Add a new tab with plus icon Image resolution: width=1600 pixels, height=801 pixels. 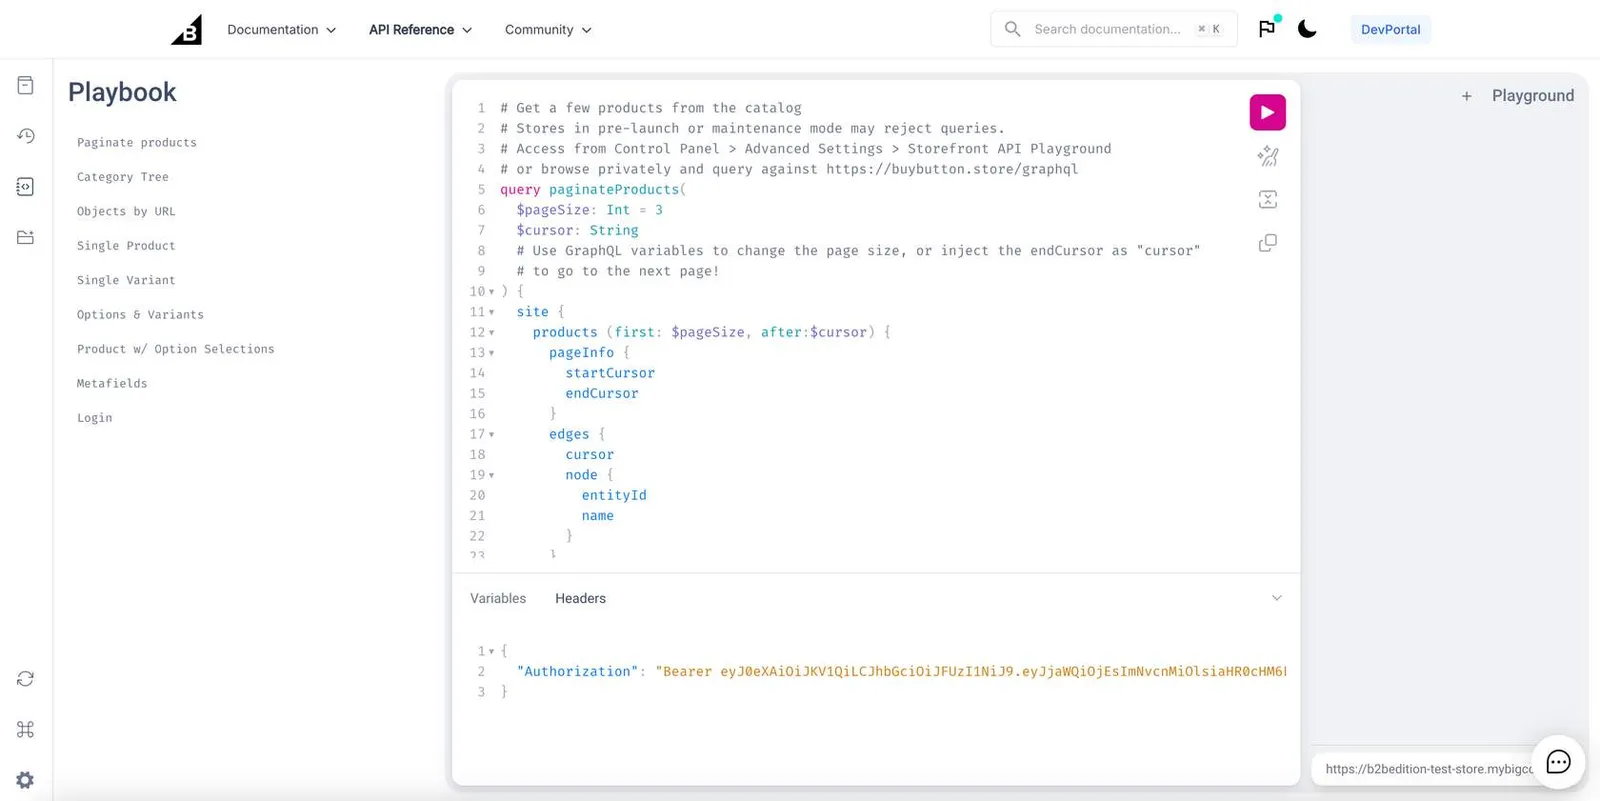(1466, 96)
